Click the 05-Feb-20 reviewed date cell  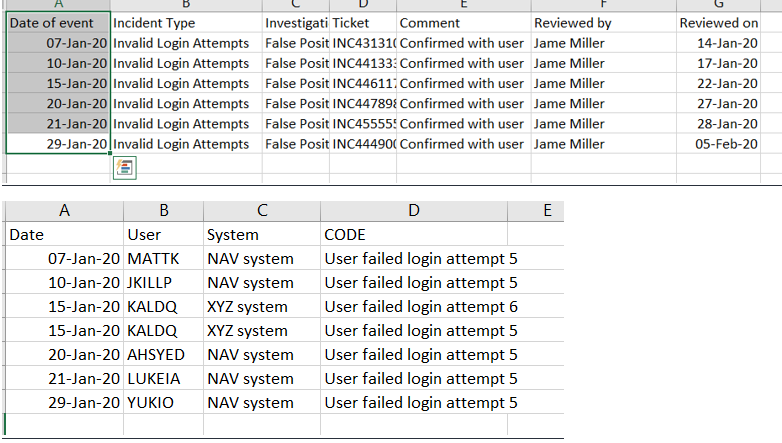click(x=718, y=144)
